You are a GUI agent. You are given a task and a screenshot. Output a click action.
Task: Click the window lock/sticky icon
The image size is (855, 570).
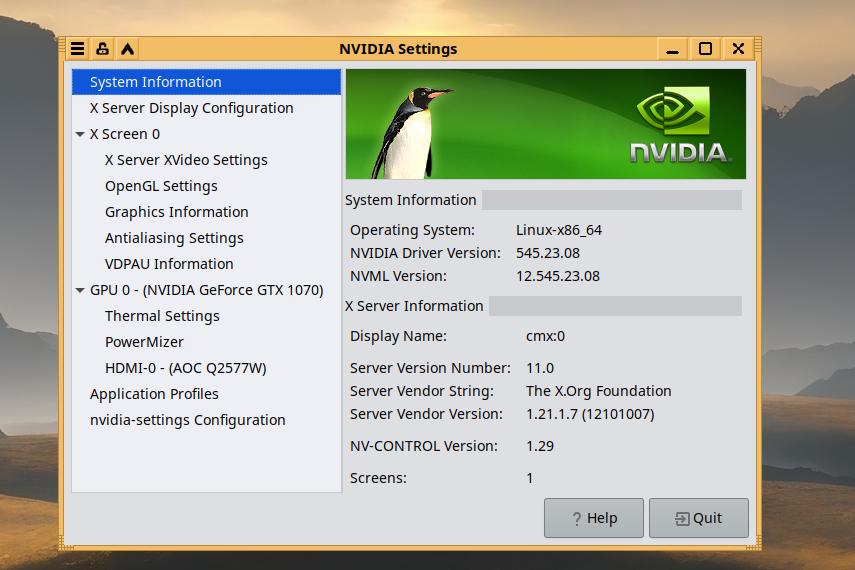click(x=102, y=48)
